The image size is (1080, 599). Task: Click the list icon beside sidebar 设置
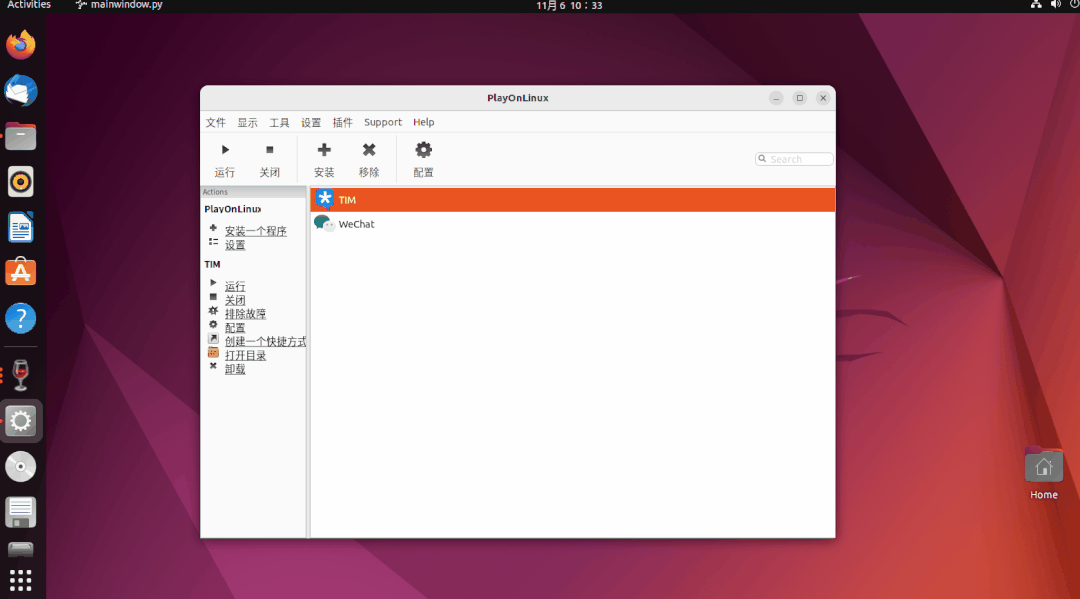pos(214,242)
